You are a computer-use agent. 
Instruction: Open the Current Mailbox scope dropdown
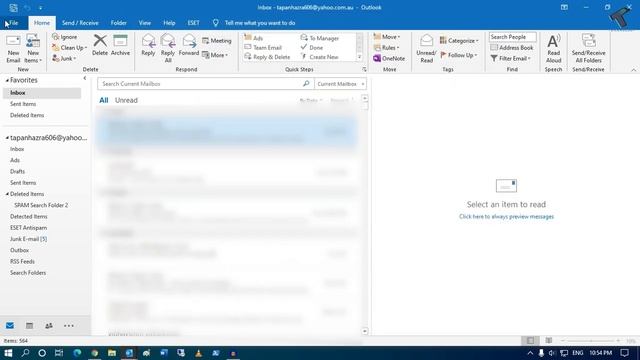[x=340, y=84]
